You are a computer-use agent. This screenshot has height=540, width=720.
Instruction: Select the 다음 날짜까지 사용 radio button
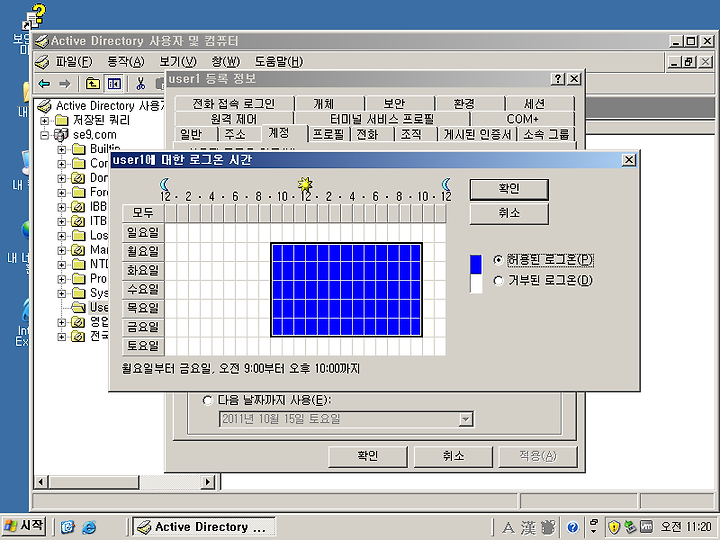coord(208,400)
